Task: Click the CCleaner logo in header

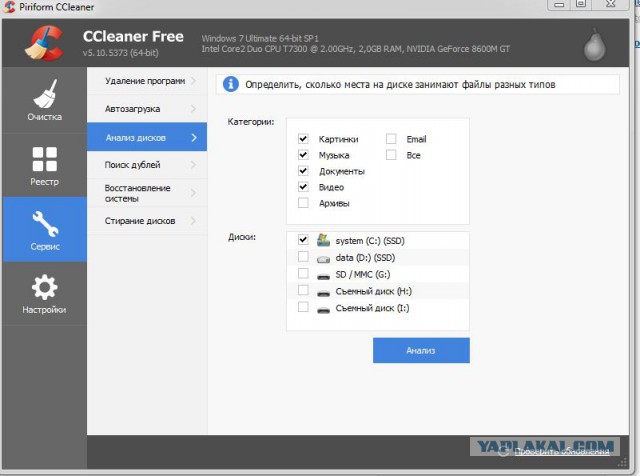Action: [44, 43]
